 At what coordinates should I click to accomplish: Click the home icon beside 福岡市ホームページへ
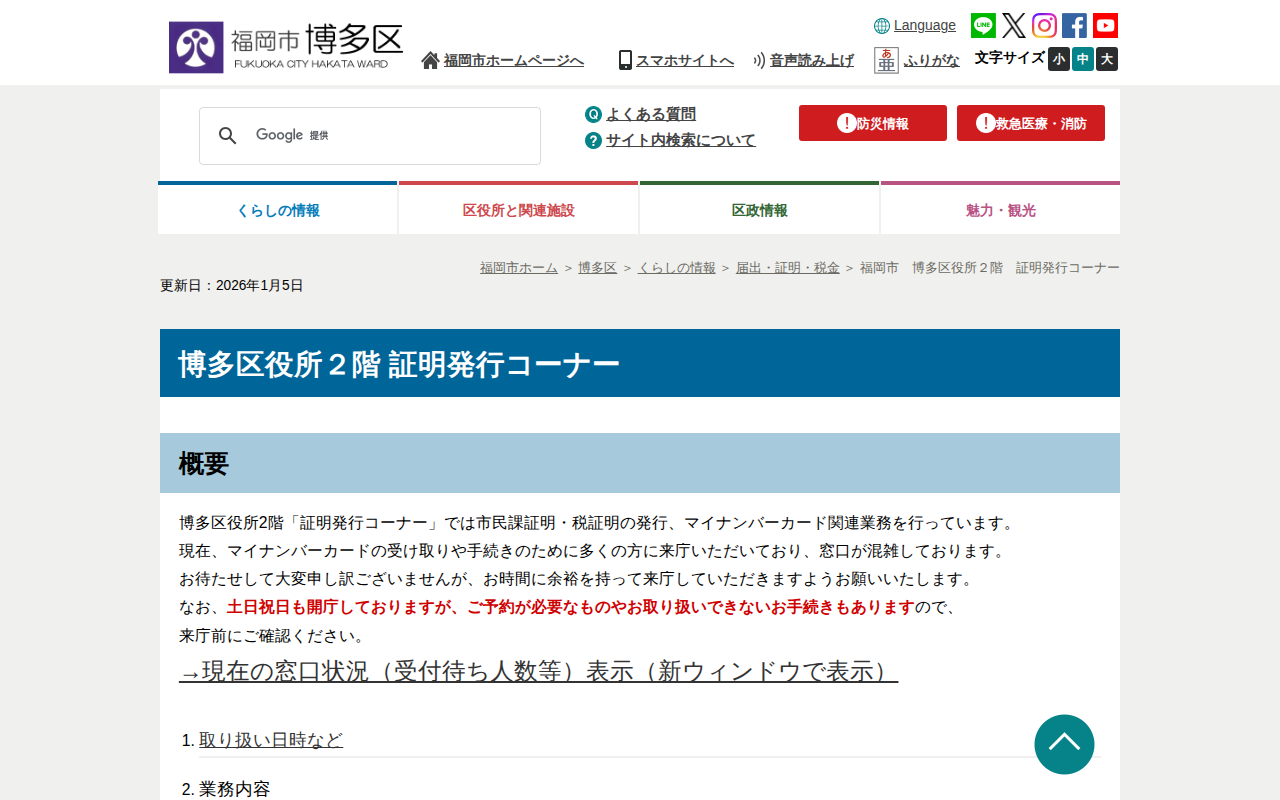pos(430,60)
